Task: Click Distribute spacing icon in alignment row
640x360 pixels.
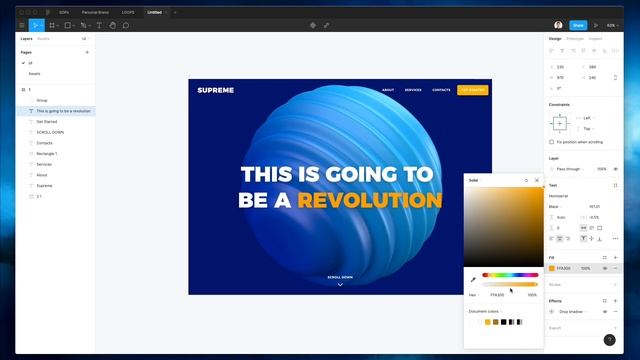Action: coord(615,51)
